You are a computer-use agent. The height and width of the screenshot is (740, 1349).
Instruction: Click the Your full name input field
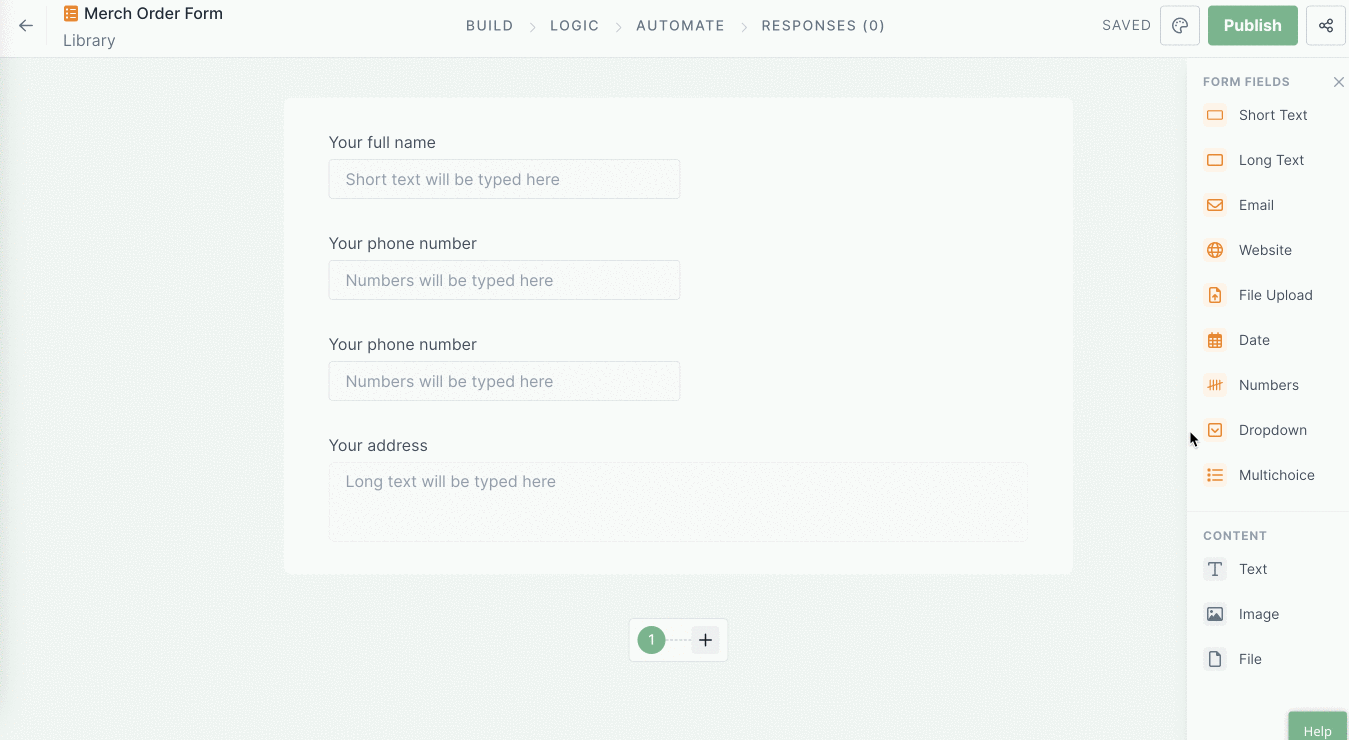(x=504, y=179)
